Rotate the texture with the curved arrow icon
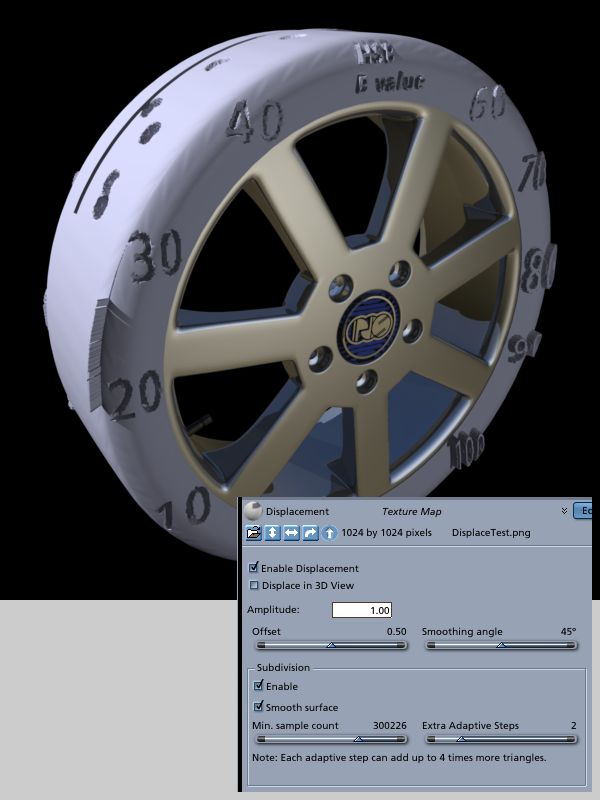Viewport: 600px width, 800px height. pos(310,533)
